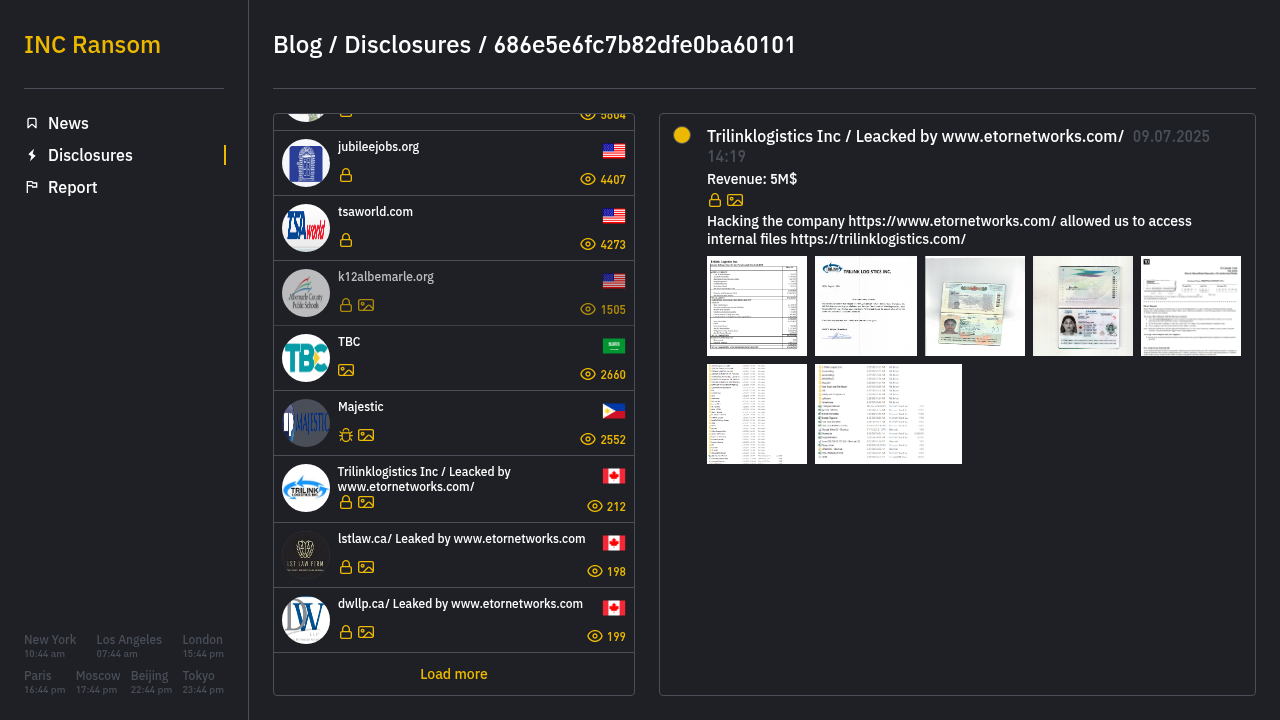This screenshot has width=1280, height=720.
Task: Open the dense text document thumbnail
Action: [1191, 306]
